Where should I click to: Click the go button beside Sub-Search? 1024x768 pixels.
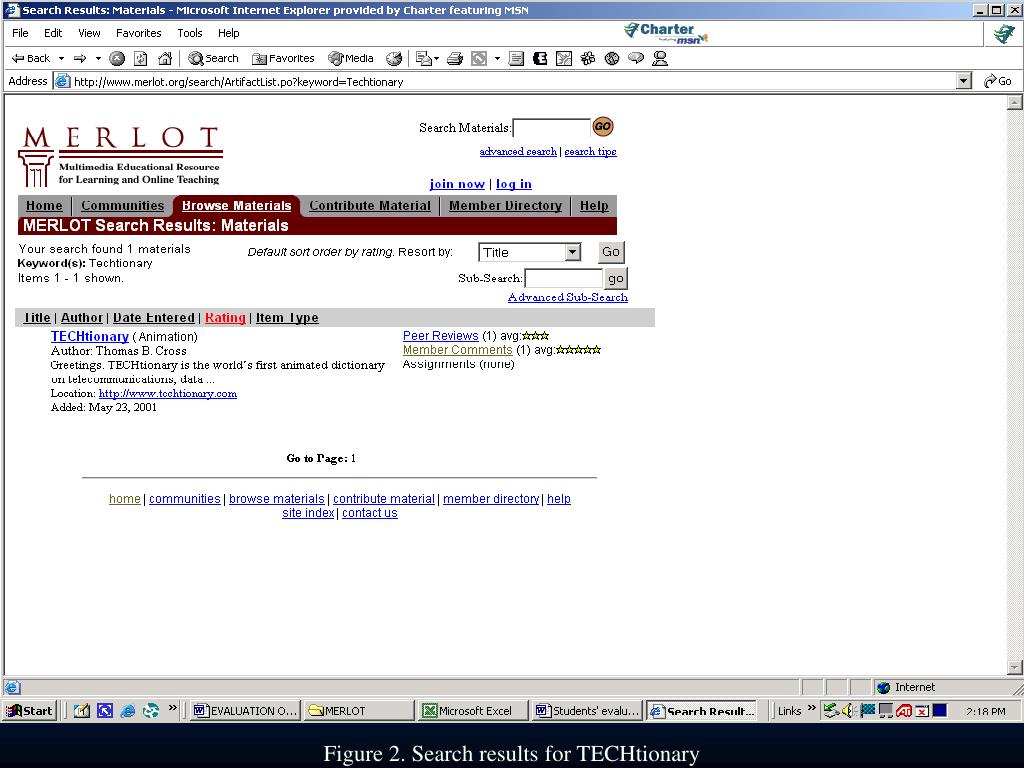point(616,279)
